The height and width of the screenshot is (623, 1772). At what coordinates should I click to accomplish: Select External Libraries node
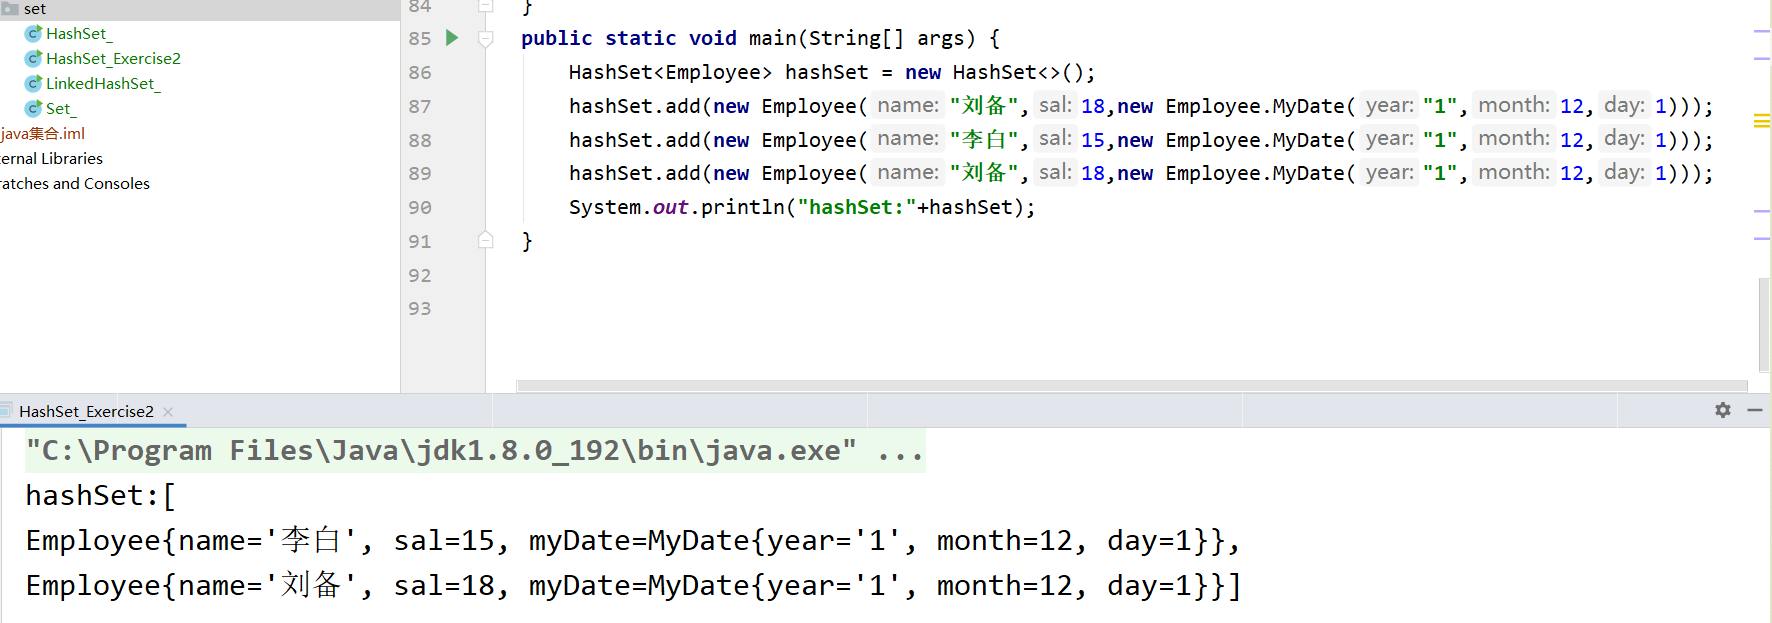click(52, 159)
